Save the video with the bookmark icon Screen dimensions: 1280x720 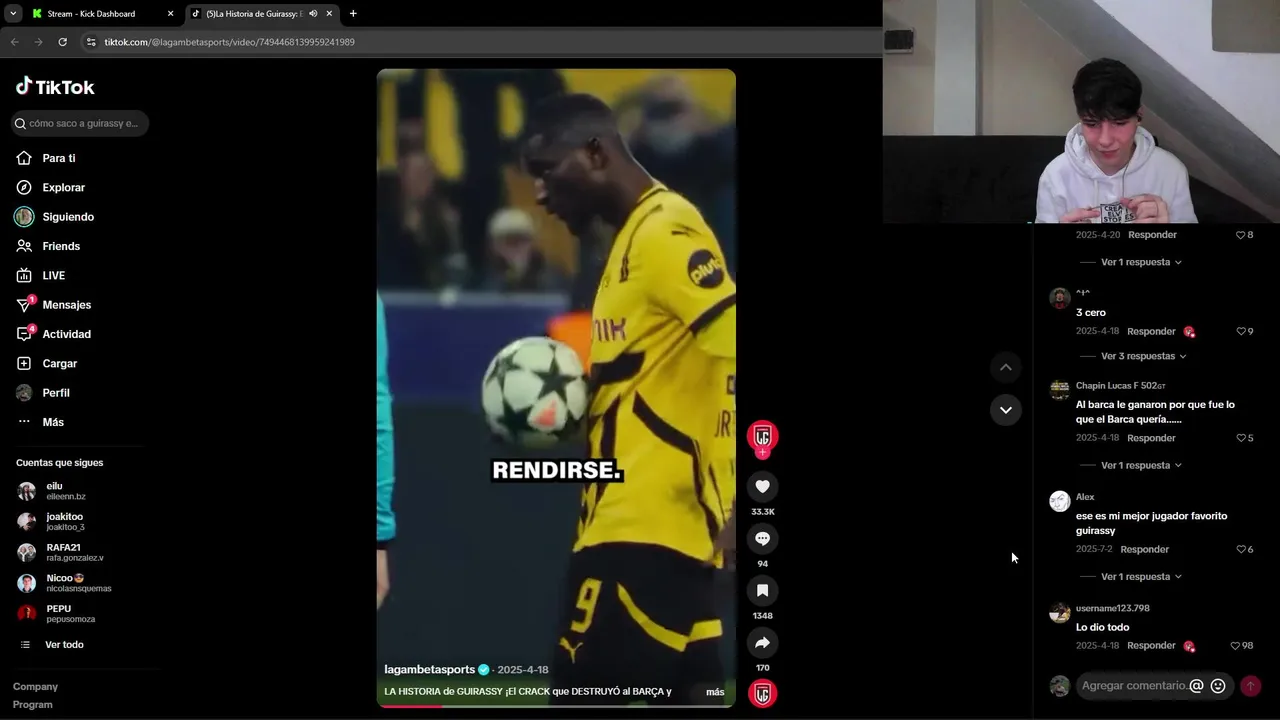tap(762, 590)
